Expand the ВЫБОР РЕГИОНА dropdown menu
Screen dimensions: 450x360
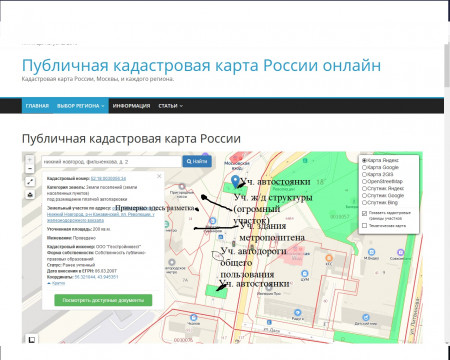[x=81, y=106]
